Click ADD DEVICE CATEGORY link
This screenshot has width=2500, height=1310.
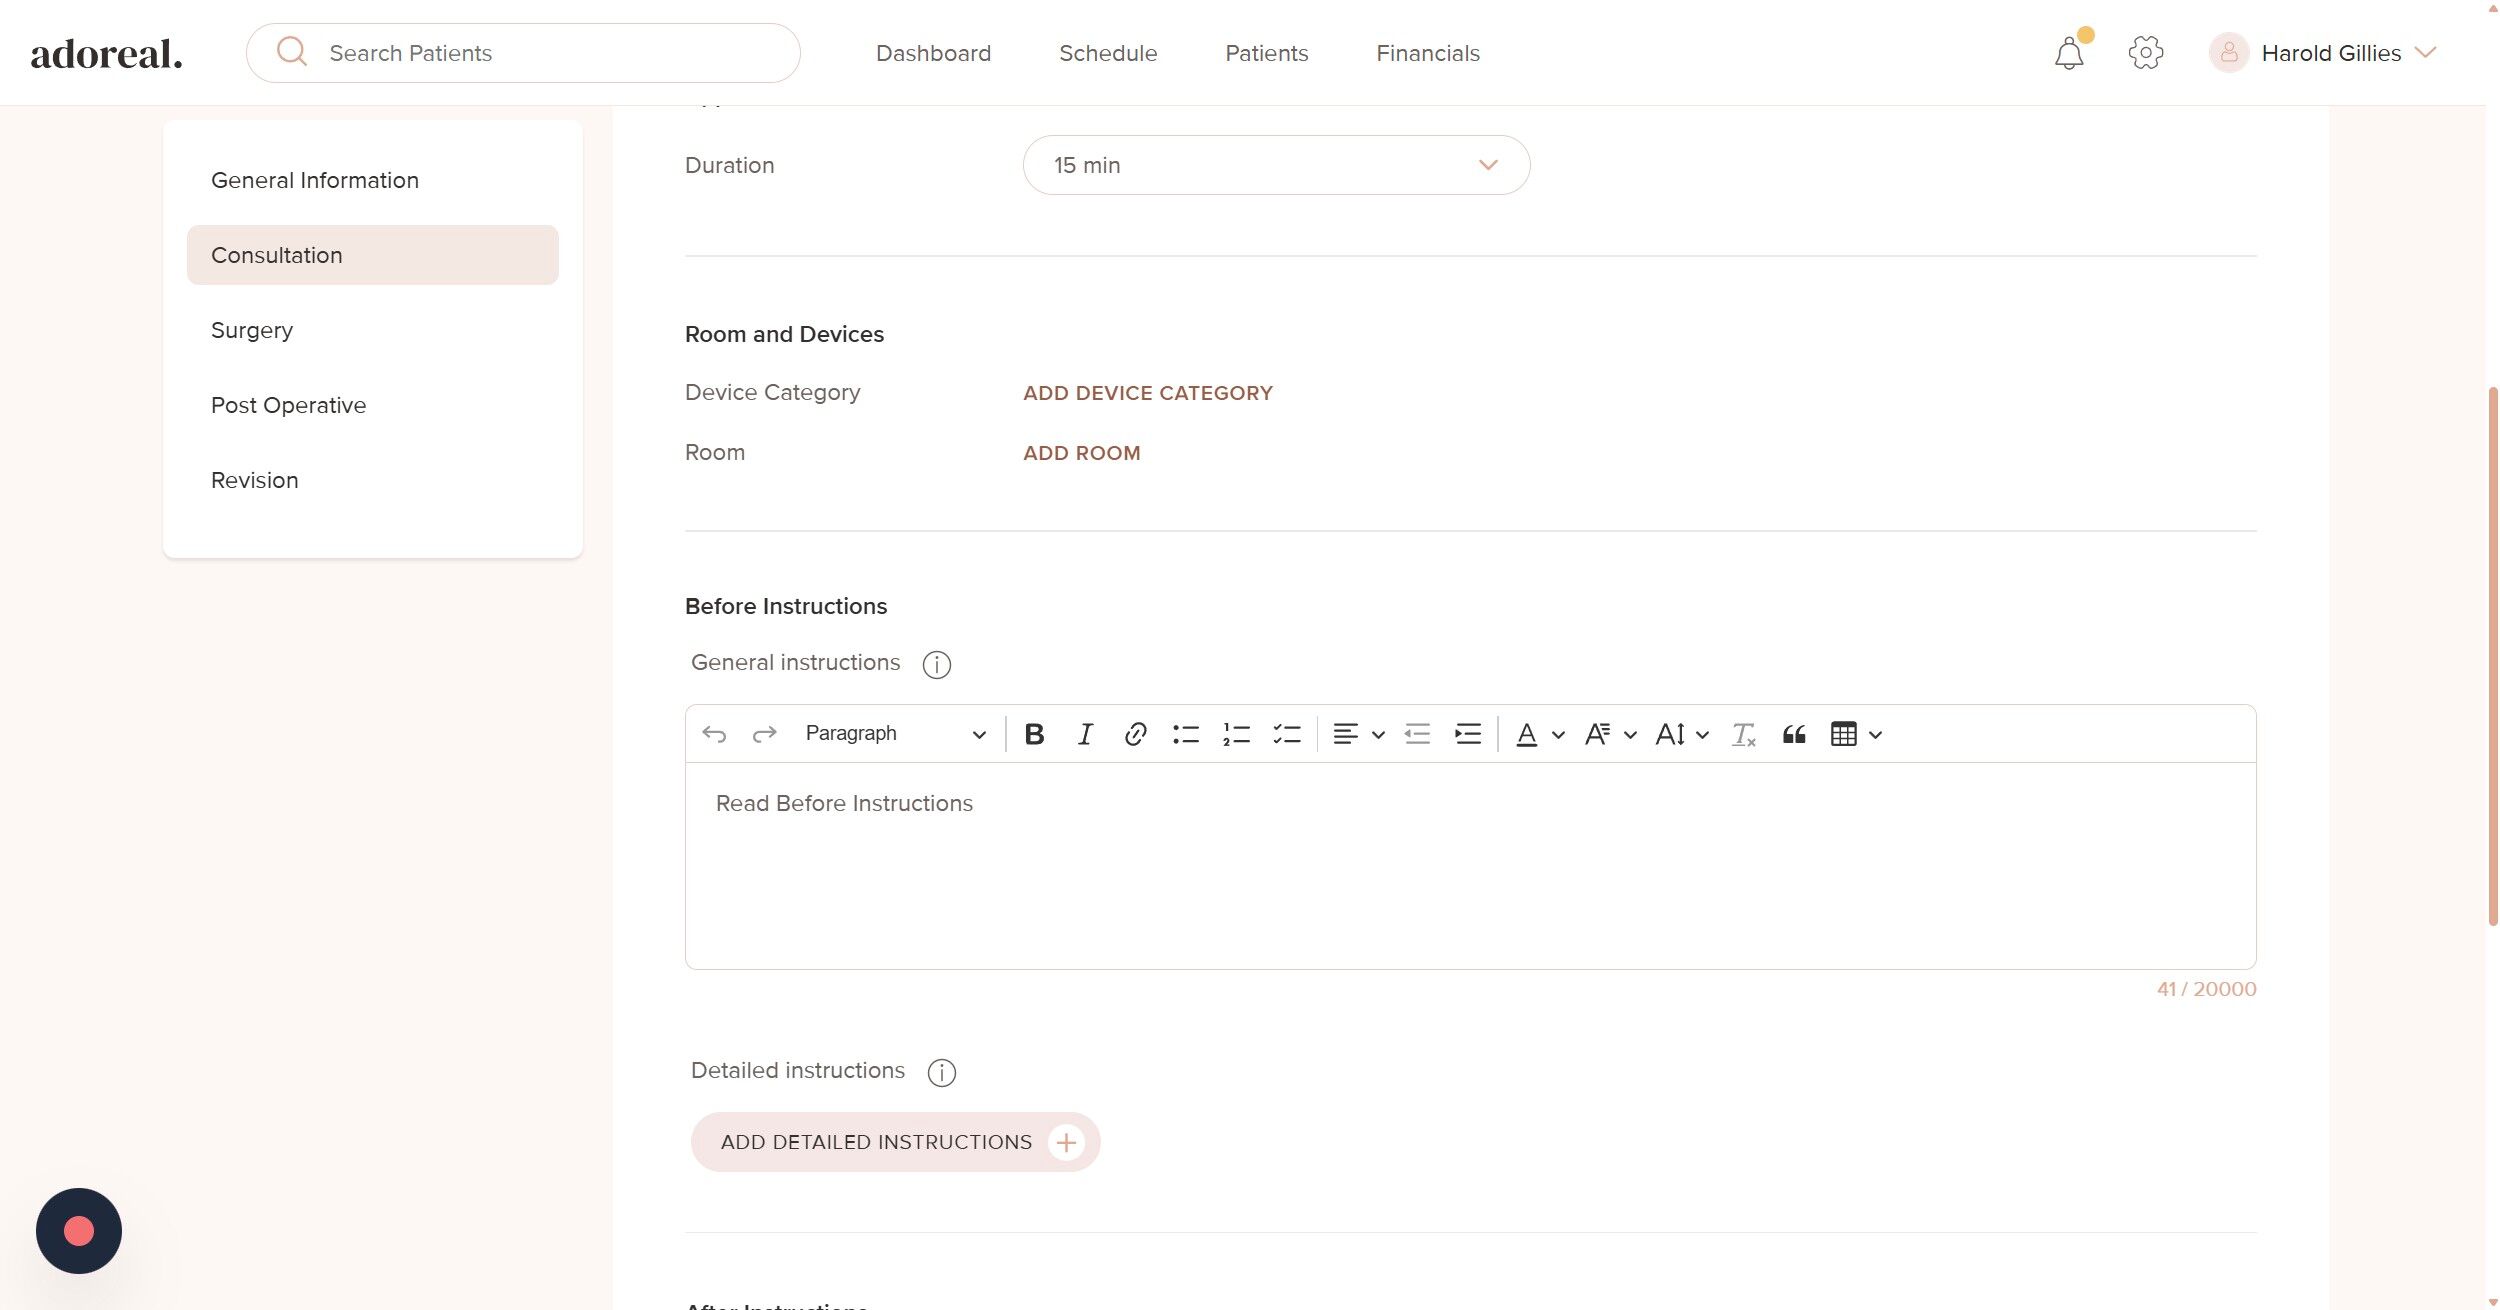pos(1147,393)
